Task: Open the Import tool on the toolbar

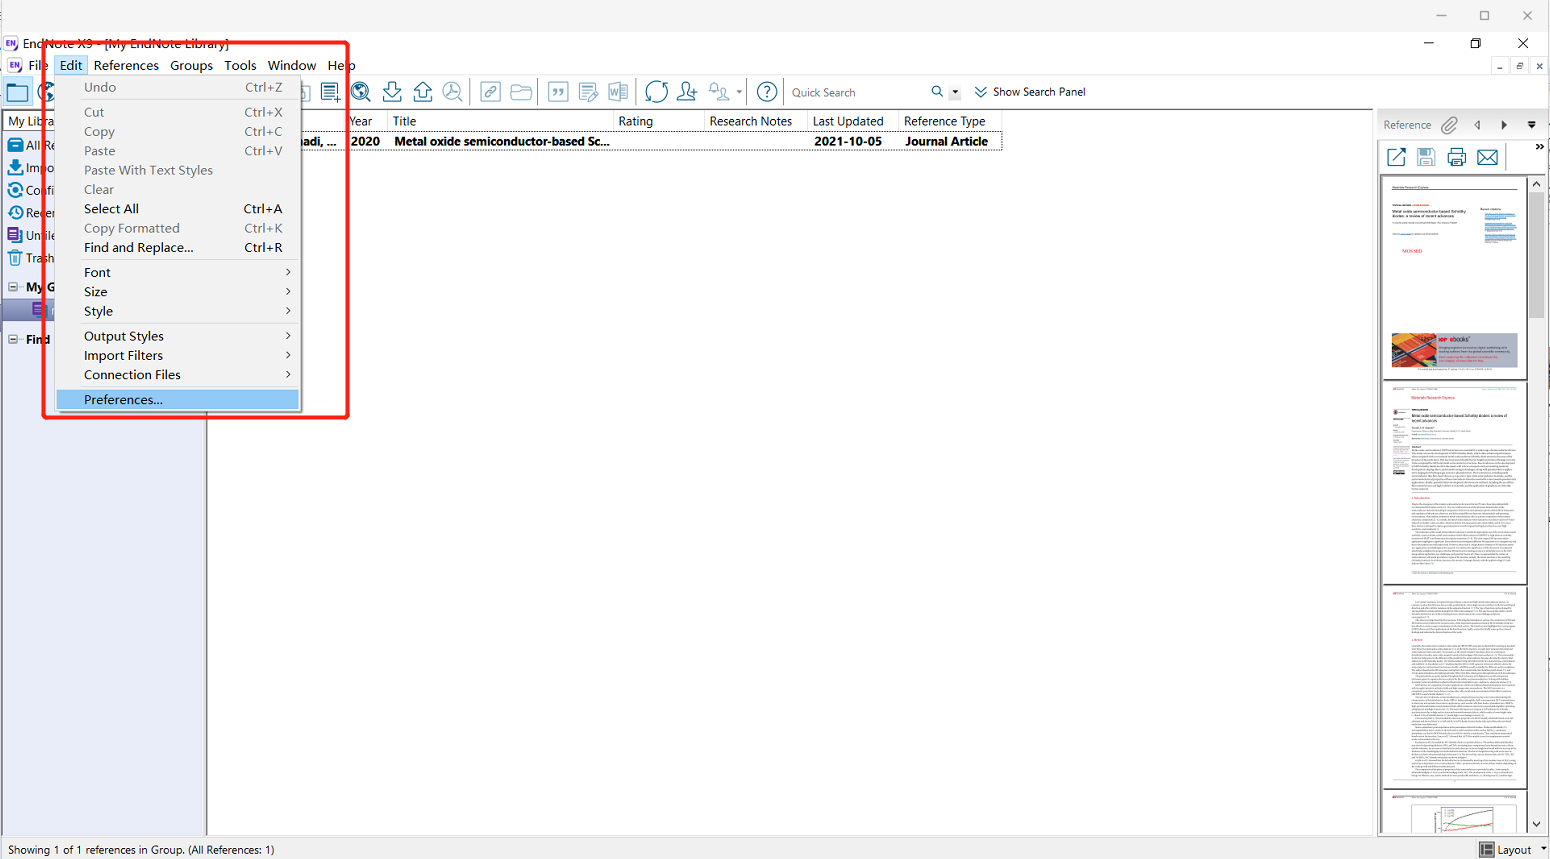Action: point(392,91)
